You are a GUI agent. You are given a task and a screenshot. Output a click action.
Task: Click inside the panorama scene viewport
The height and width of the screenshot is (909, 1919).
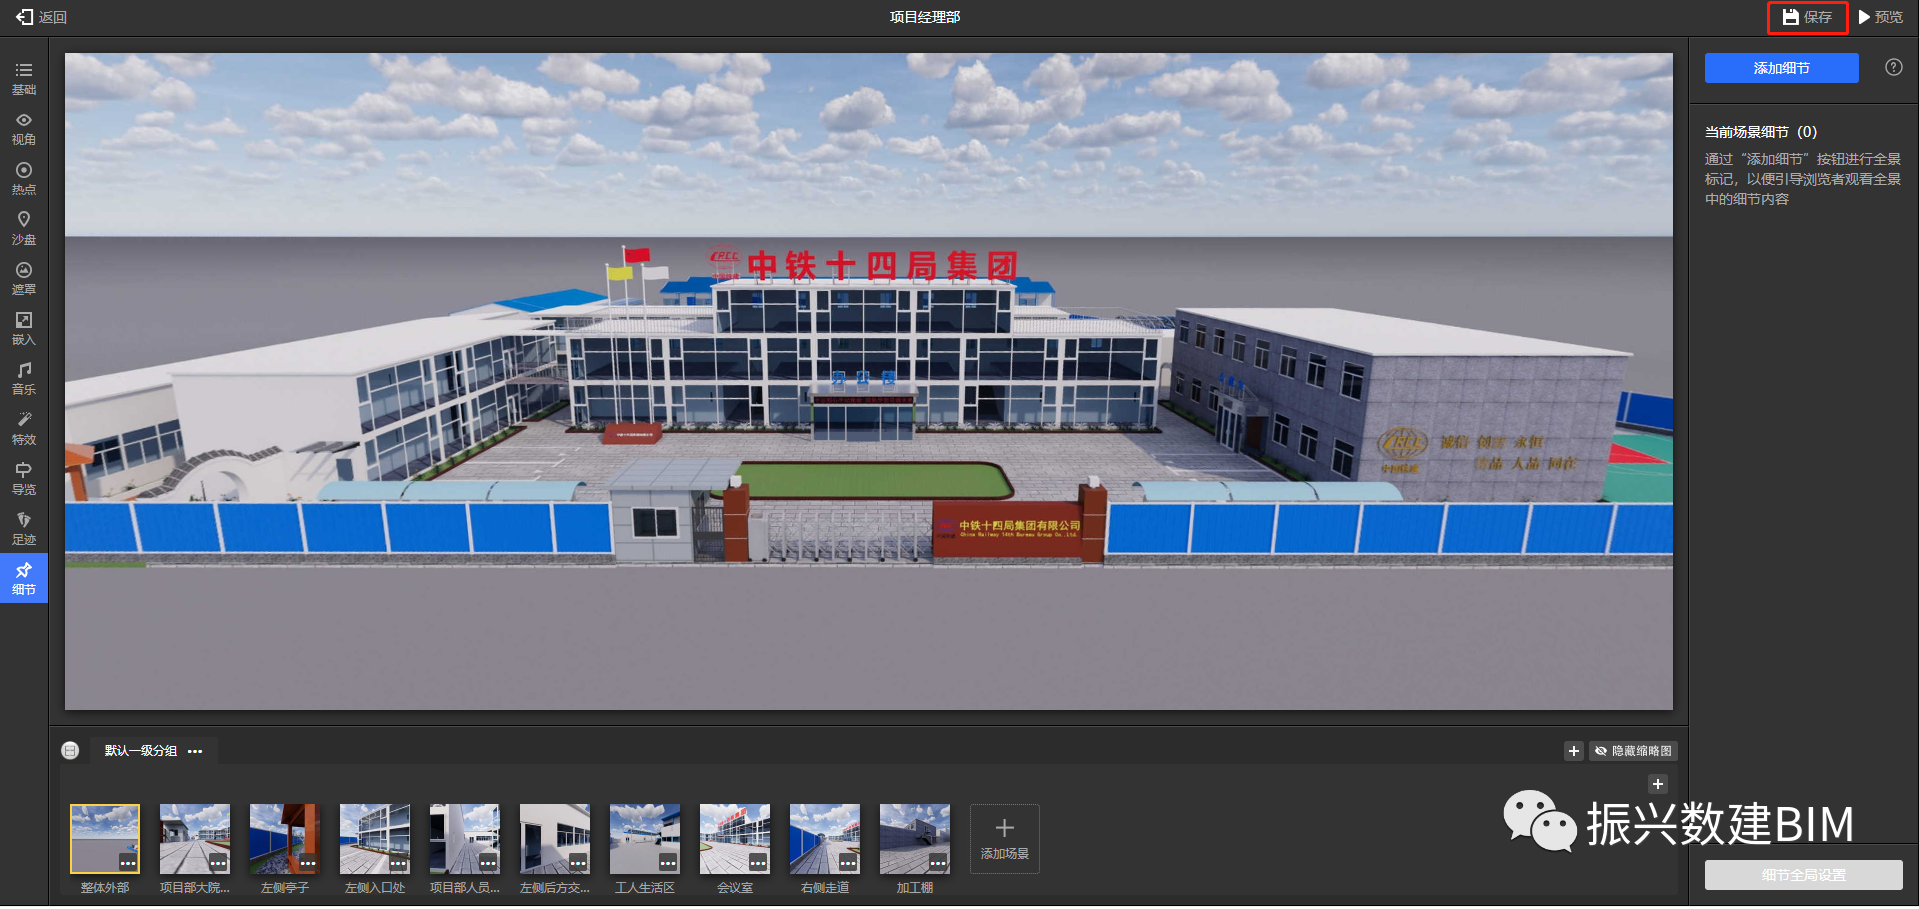point(869,382)
